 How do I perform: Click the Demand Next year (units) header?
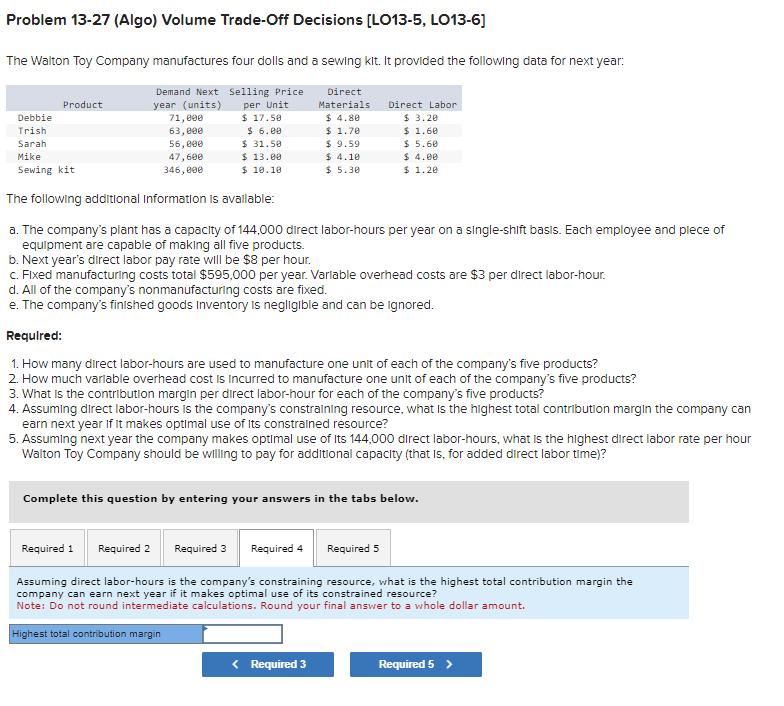(x=187, y=98)
